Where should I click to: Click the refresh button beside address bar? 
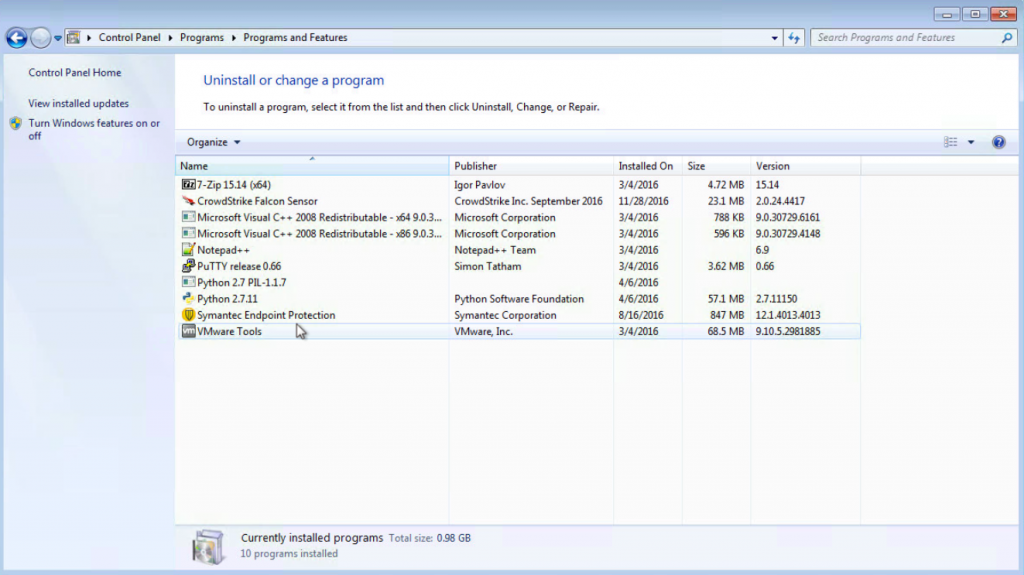click(x=795, y=38)
